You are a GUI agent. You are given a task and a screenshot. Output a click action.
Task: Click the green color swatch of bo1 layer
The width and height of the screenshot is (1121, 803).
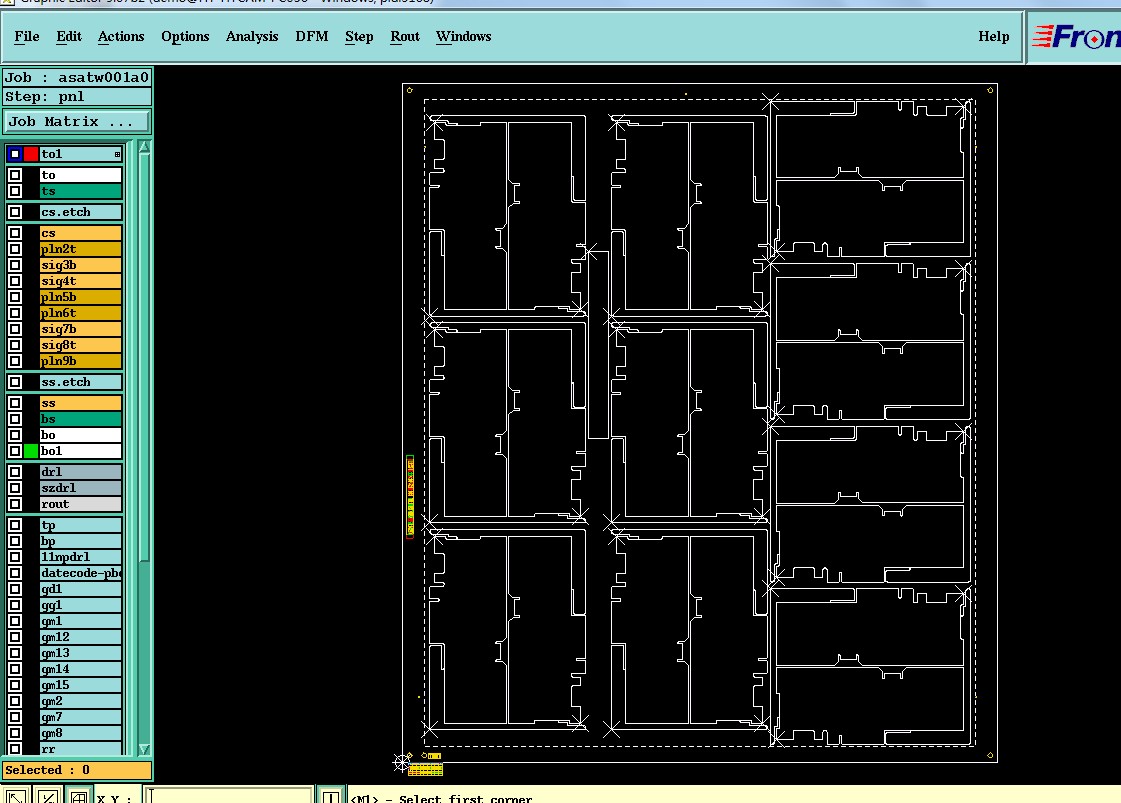[x=31, y=451]
